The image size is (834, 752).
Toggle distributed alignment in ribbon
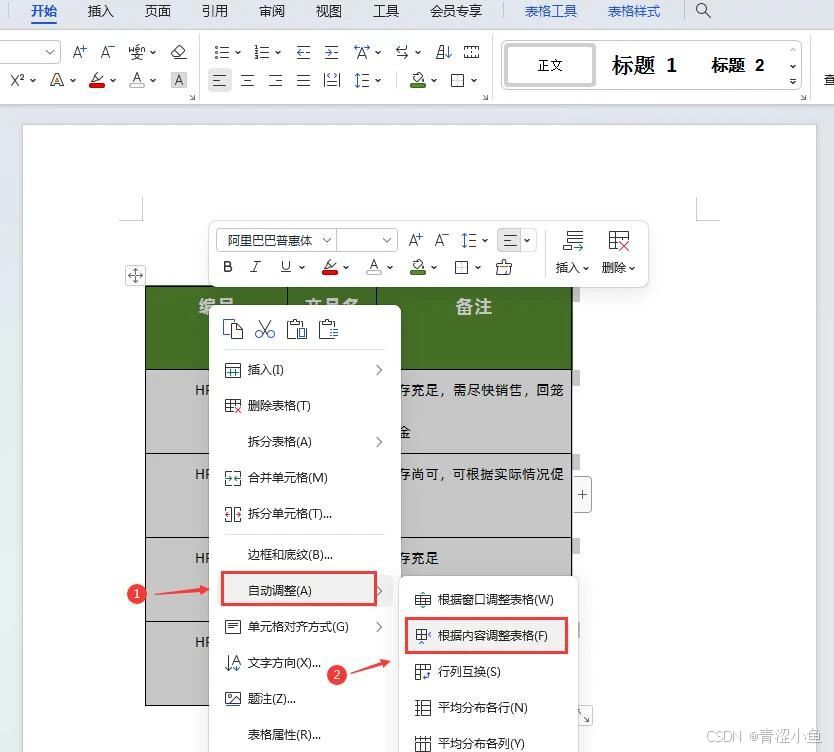332,80
